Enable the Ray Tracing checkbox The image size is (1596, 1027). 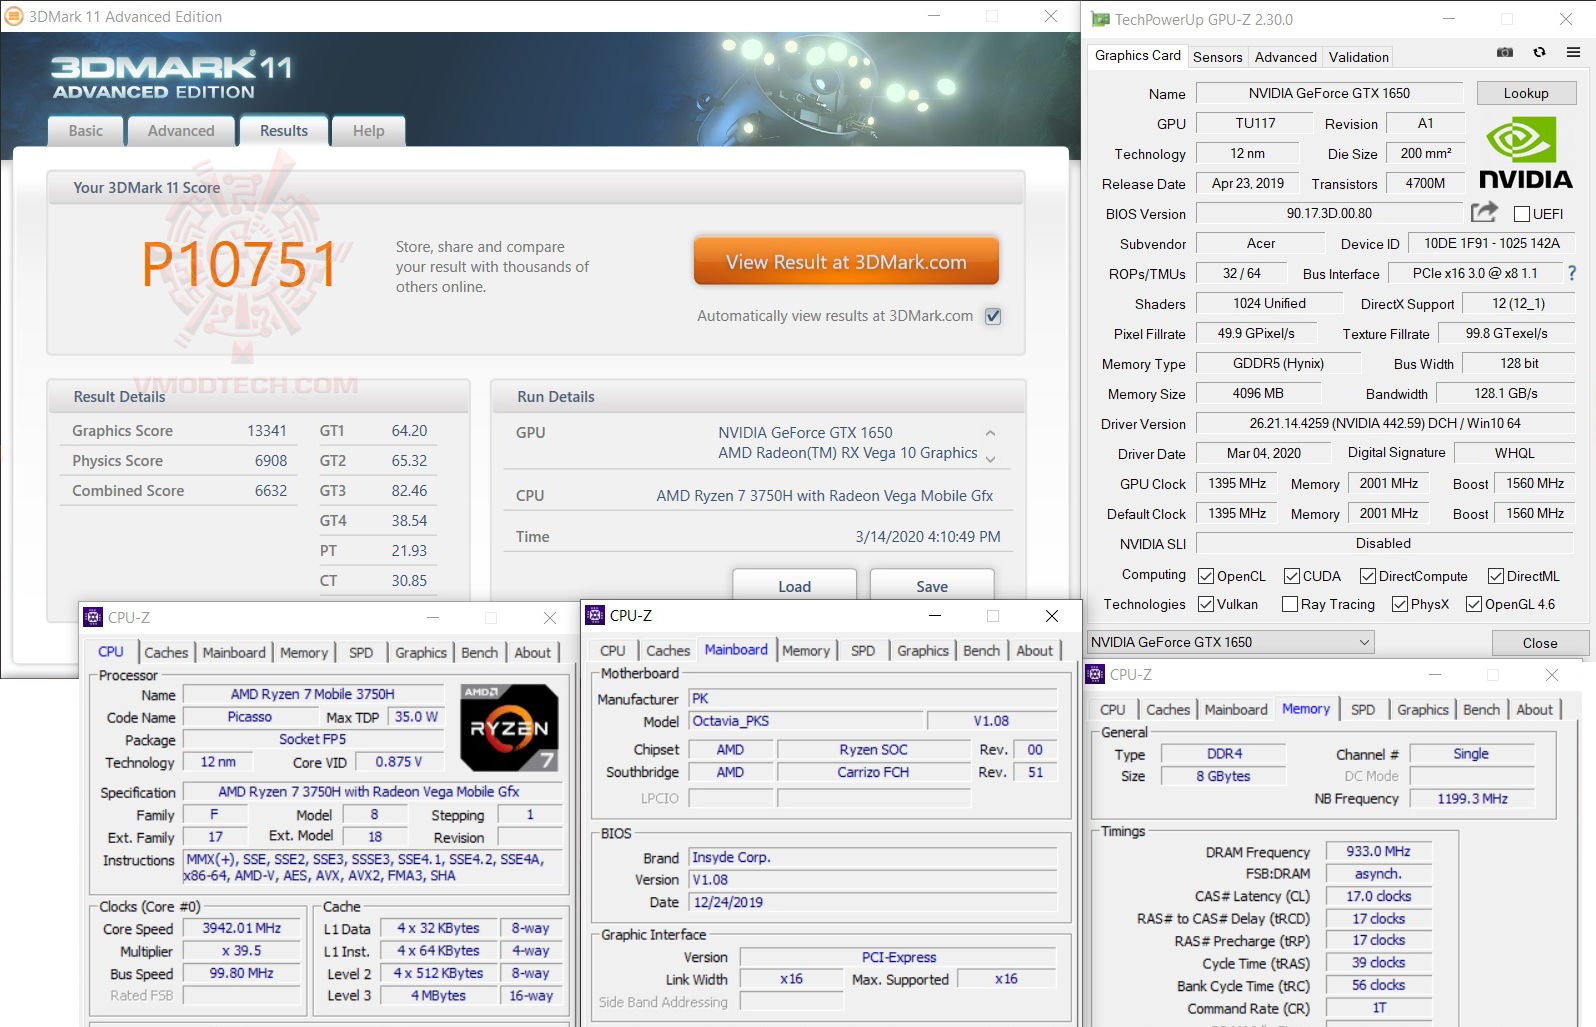pyautogui.click(x=1290, y=604)
